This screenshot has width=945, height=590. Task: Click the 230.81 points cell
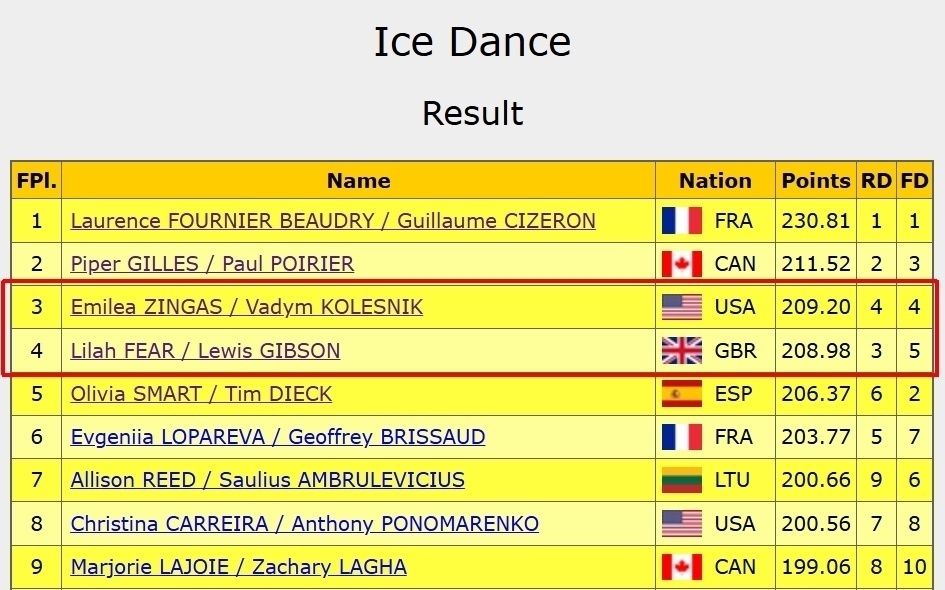pos(815,221)
